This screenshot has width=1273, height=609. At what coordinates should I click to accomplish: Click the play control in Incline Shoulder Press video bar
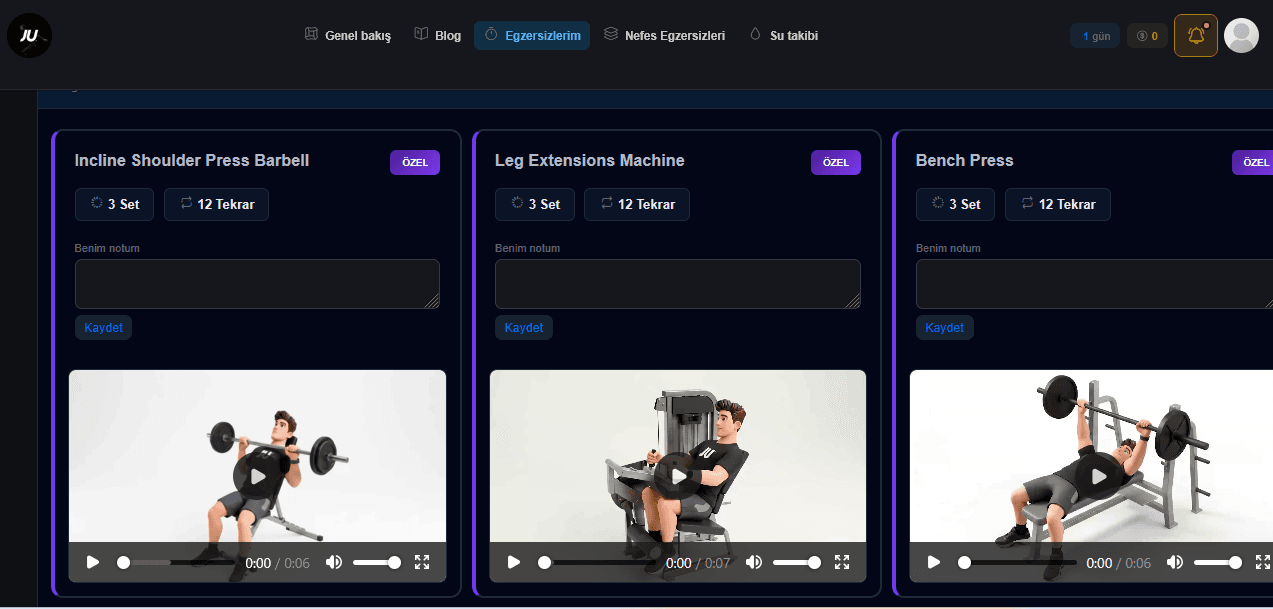pyautogui.click(x=93, y=562)
